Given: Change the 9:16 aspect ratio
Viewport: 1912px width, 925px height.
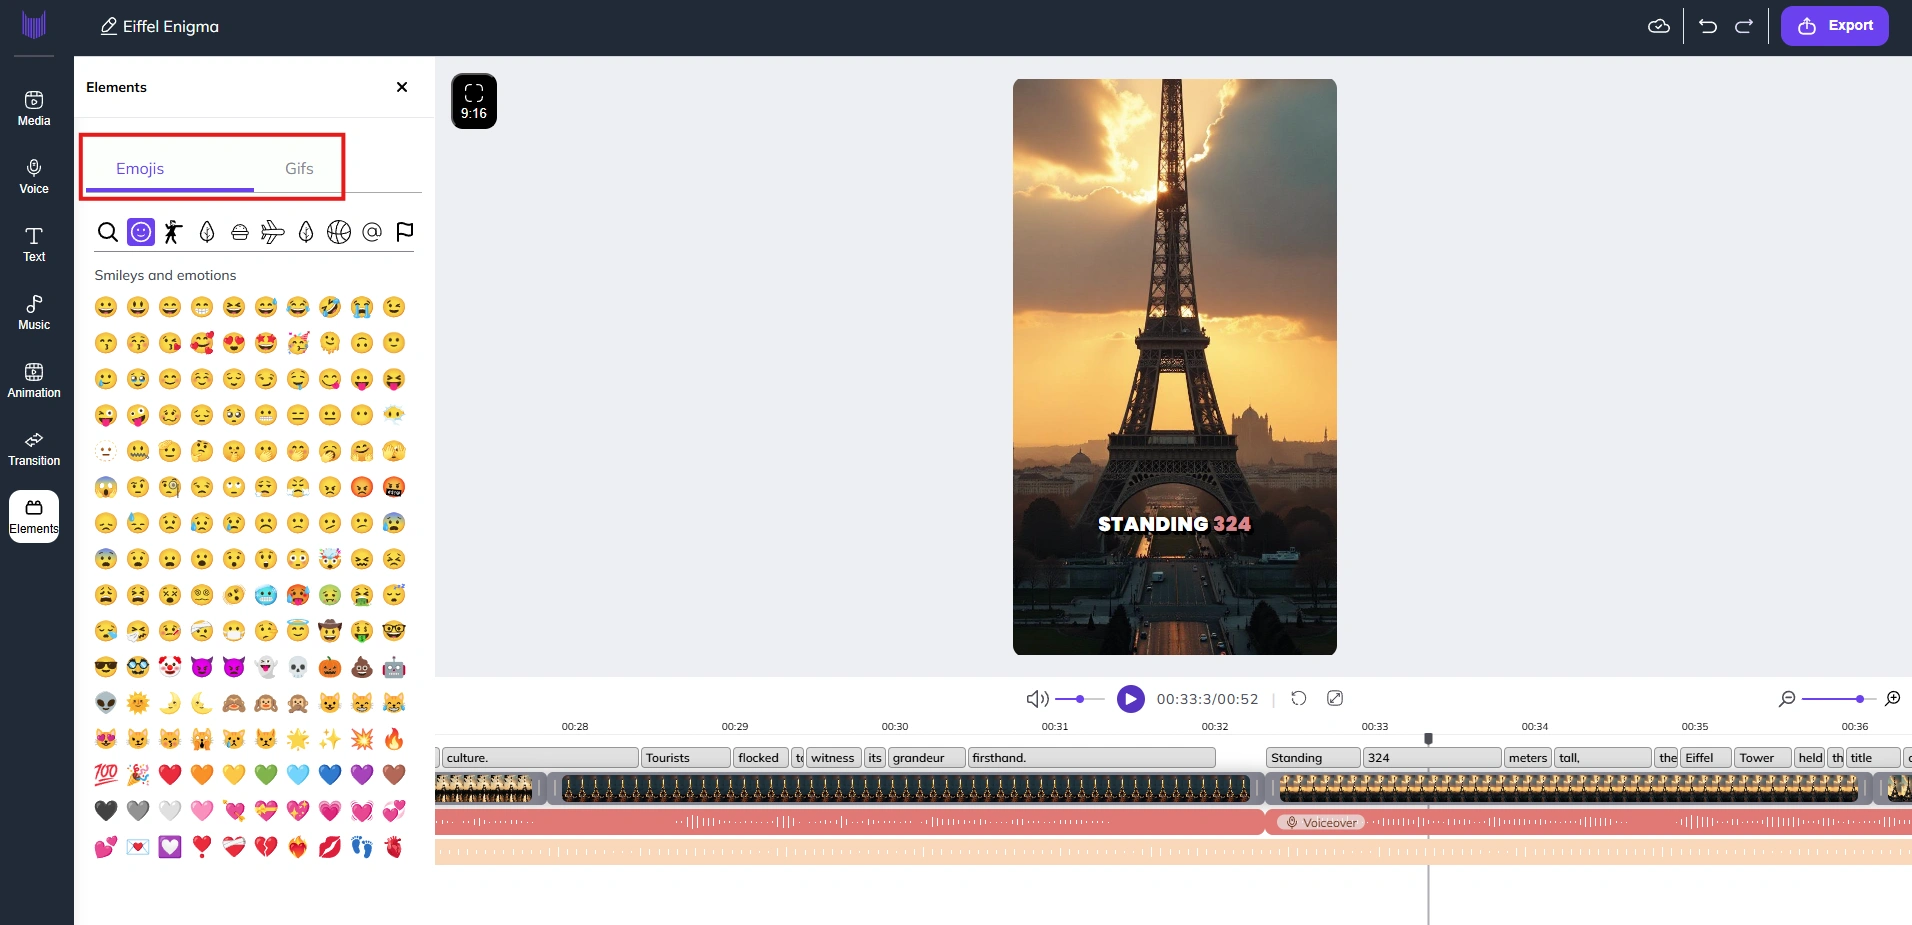Looking at the screenshot, I should tap(474, 101).
